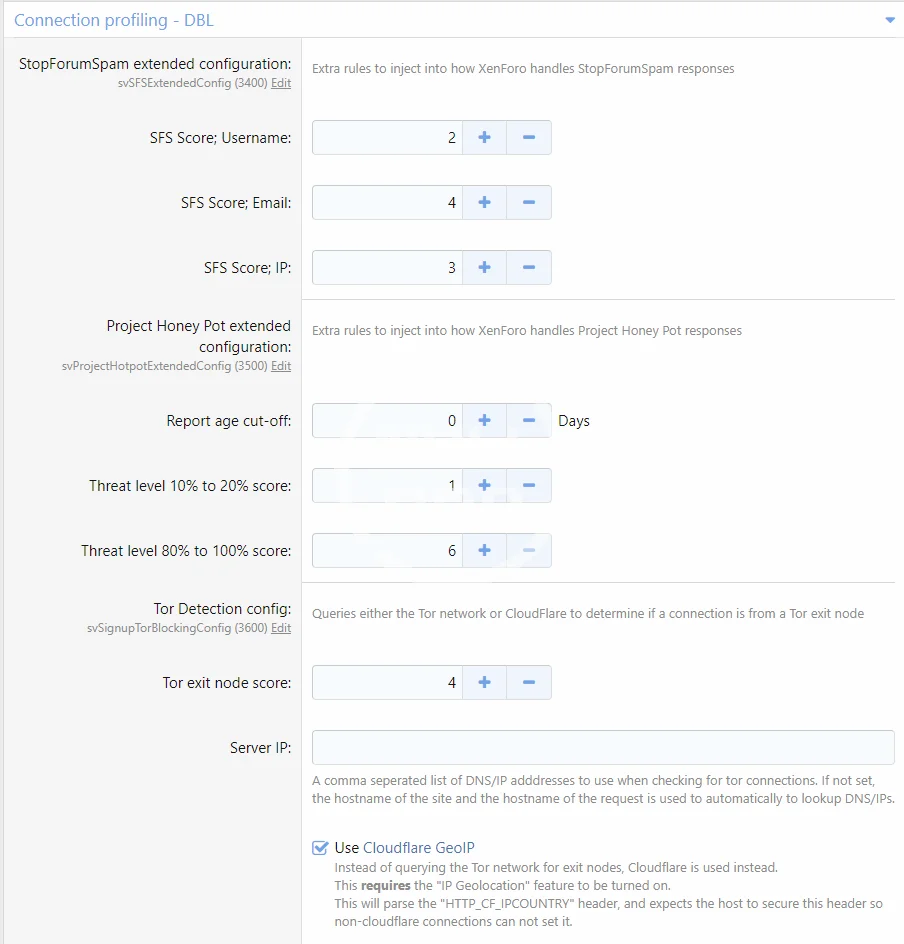Decrement the SFS Score IP value
This screenshot has height=944, width=904.
pyautogui.click(x=529, y=268)
